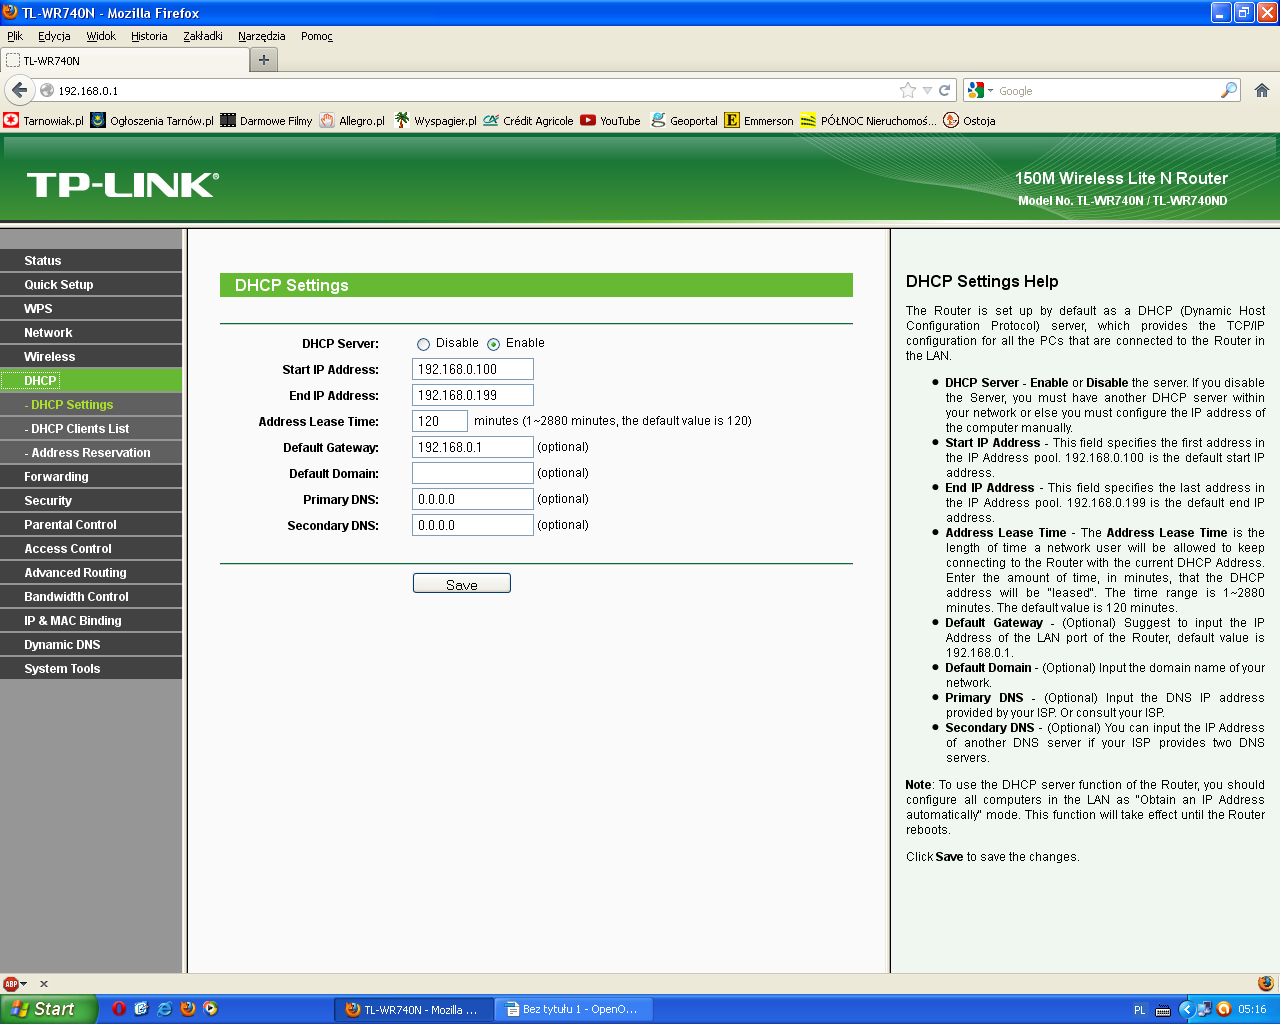Open the URL history dropdown arrow
The width and height of the screenshot is (1280, 1024).
[x=927, y=90]
